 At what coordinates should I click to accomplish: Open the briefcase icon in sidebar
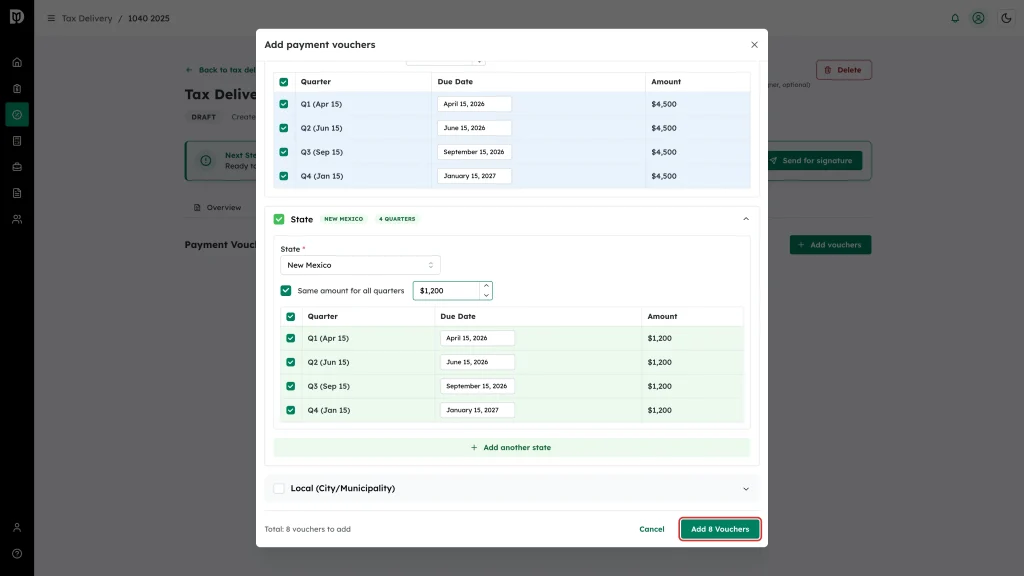coord(17,167)
